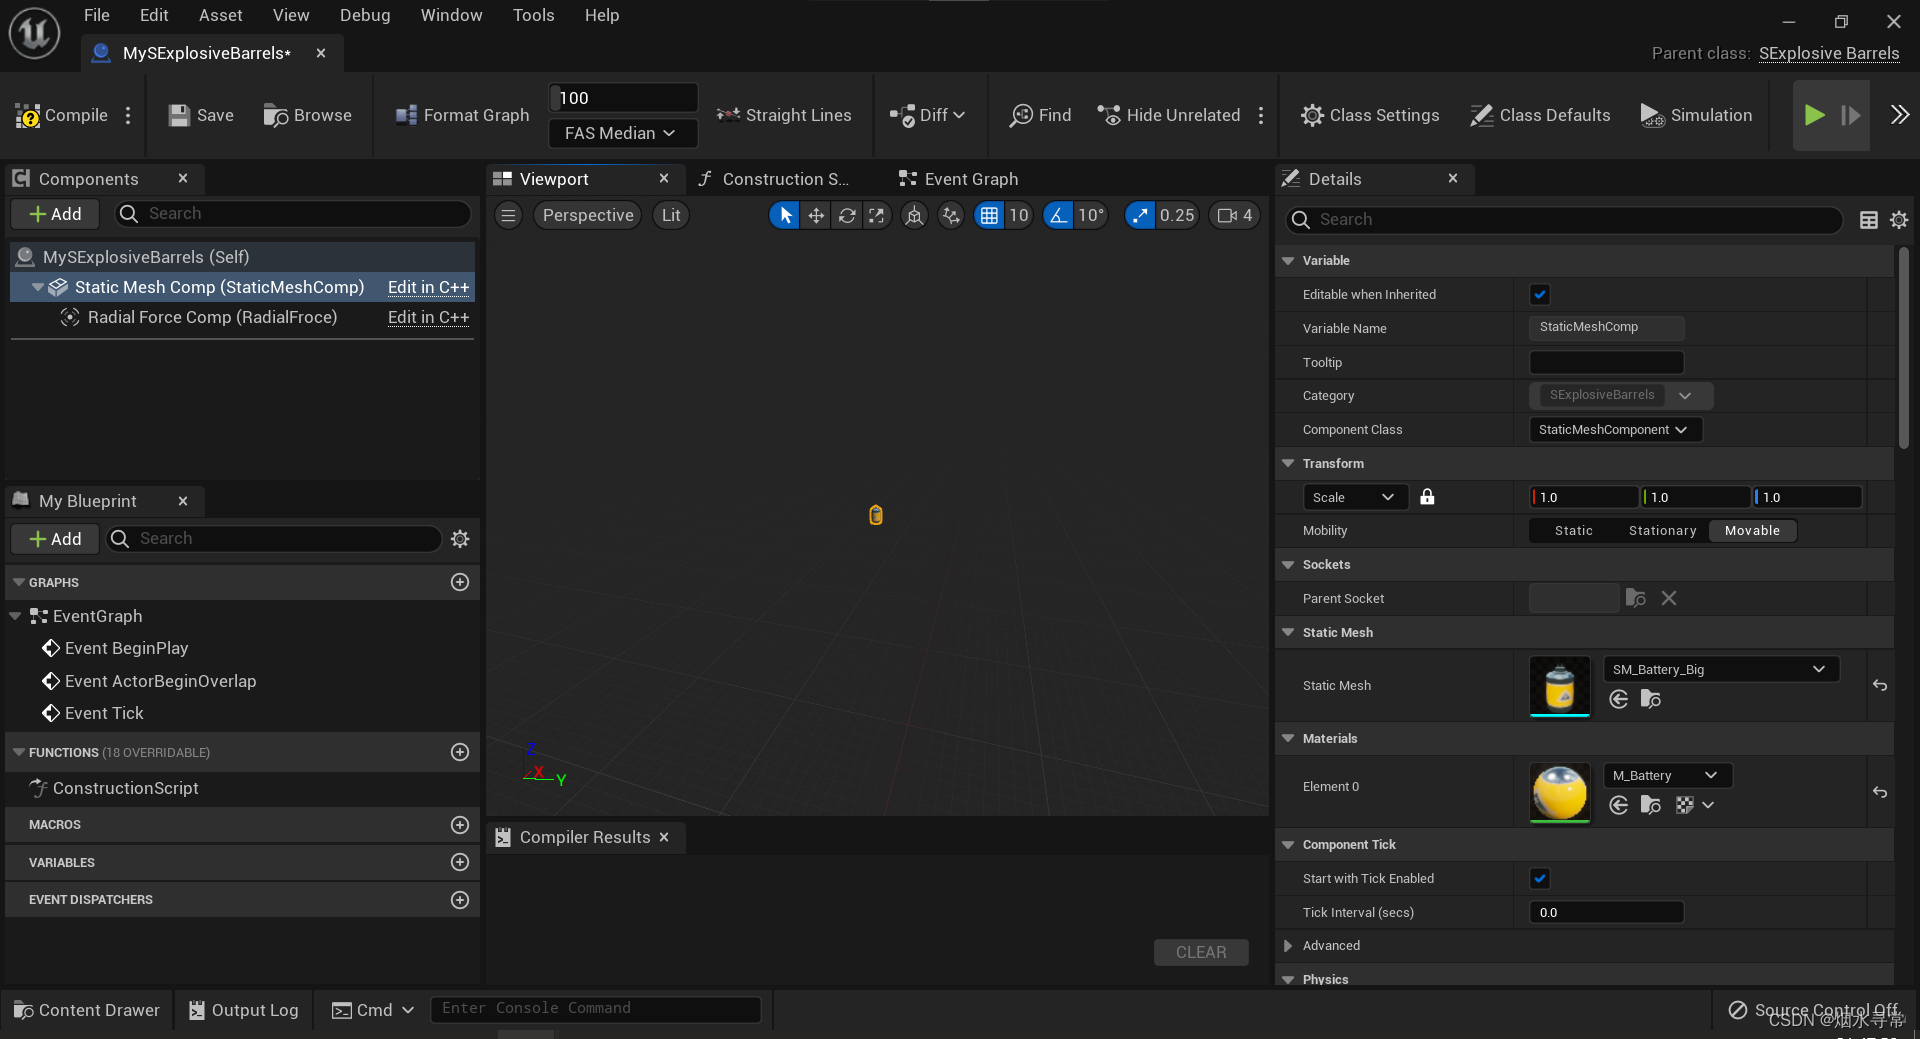Start Simulation mode

tap(1696, 115)
